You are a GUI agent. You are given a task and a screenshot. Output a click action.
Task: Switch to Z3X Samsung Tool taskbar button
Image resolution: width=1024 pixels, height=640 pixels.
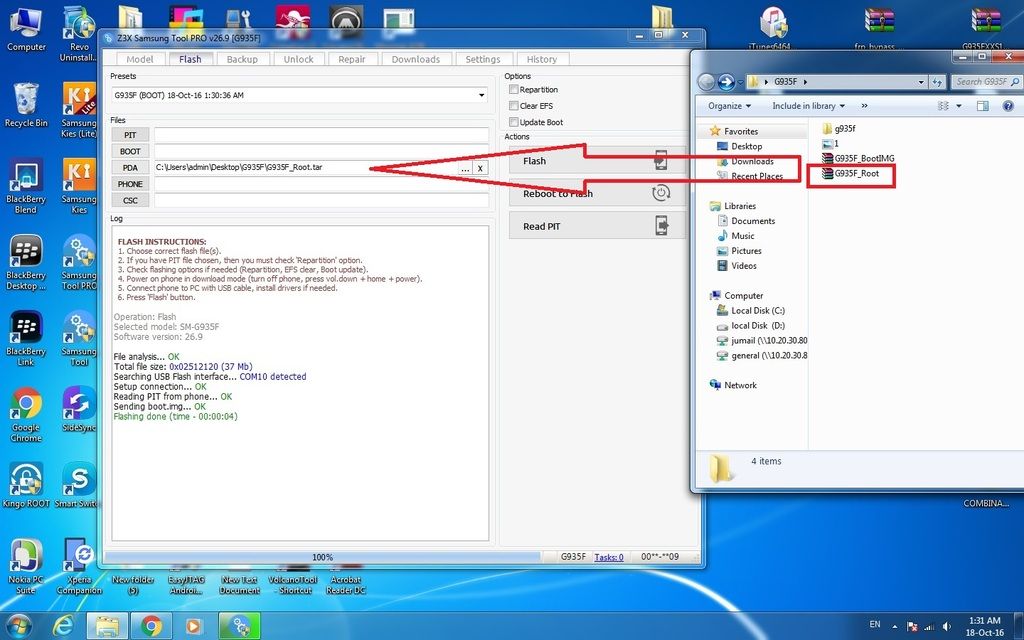[239, 626]
